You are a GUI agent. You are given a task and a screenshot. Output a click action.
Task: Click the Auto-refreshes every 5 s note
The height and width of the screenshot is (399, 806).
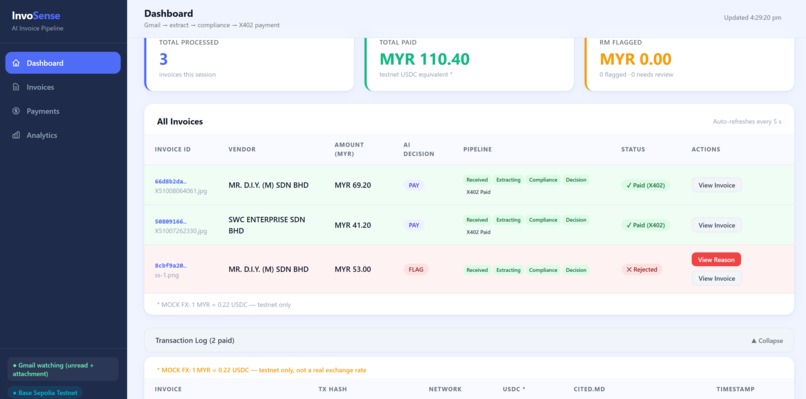pyautogui.click(x=747, y=122)
